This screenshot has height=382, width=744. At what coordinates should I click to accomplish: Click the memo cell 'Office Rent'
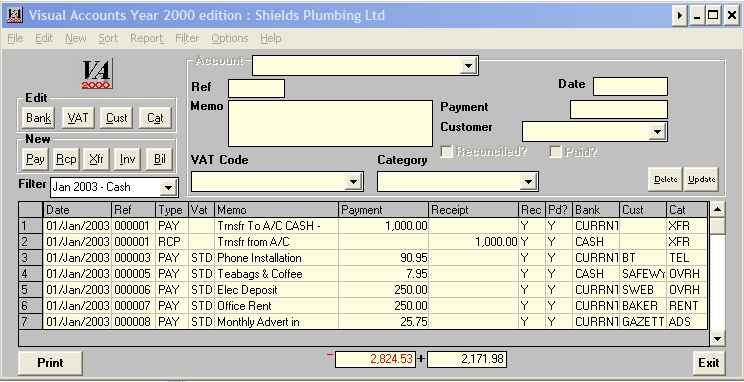pyautogui.click(x=277, y=306)
